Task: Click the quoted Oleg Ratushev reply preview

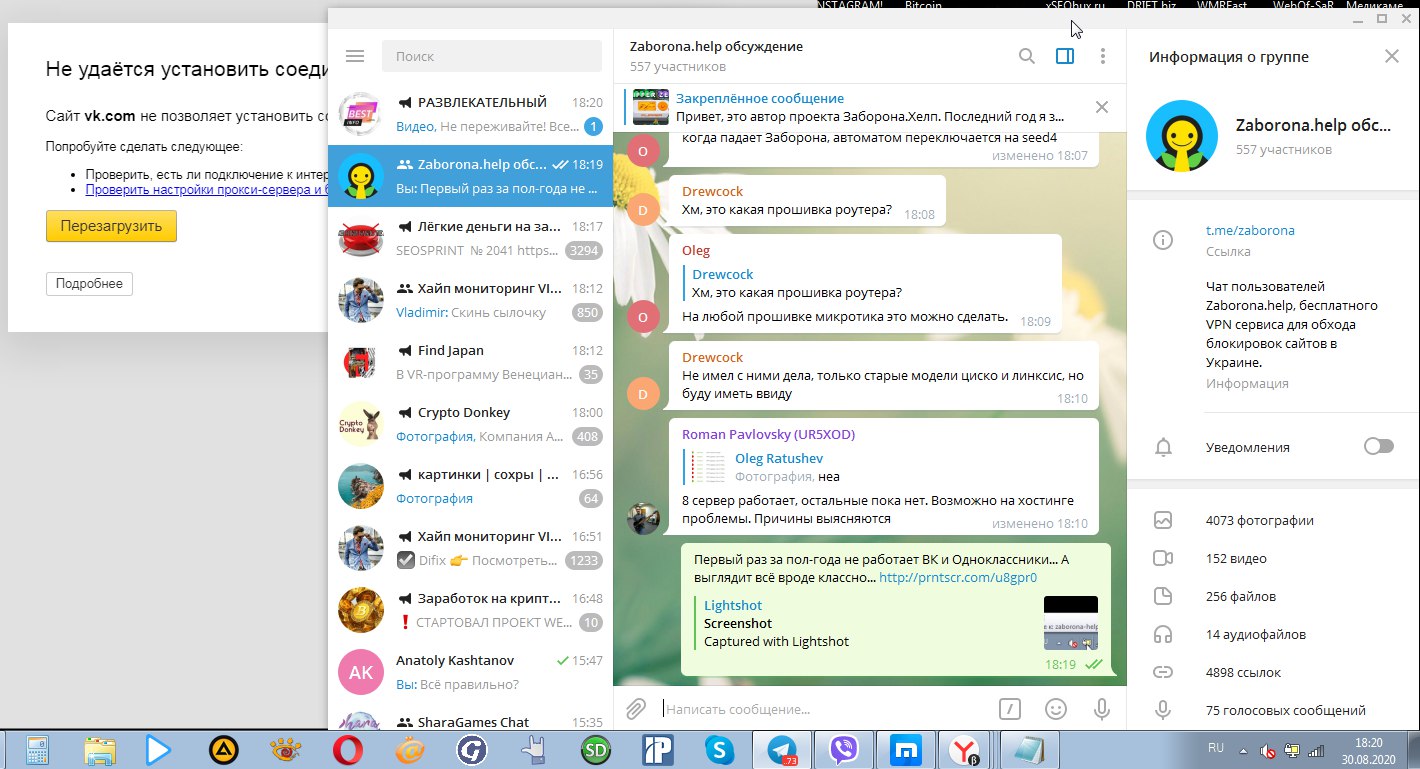Action: 760,467
